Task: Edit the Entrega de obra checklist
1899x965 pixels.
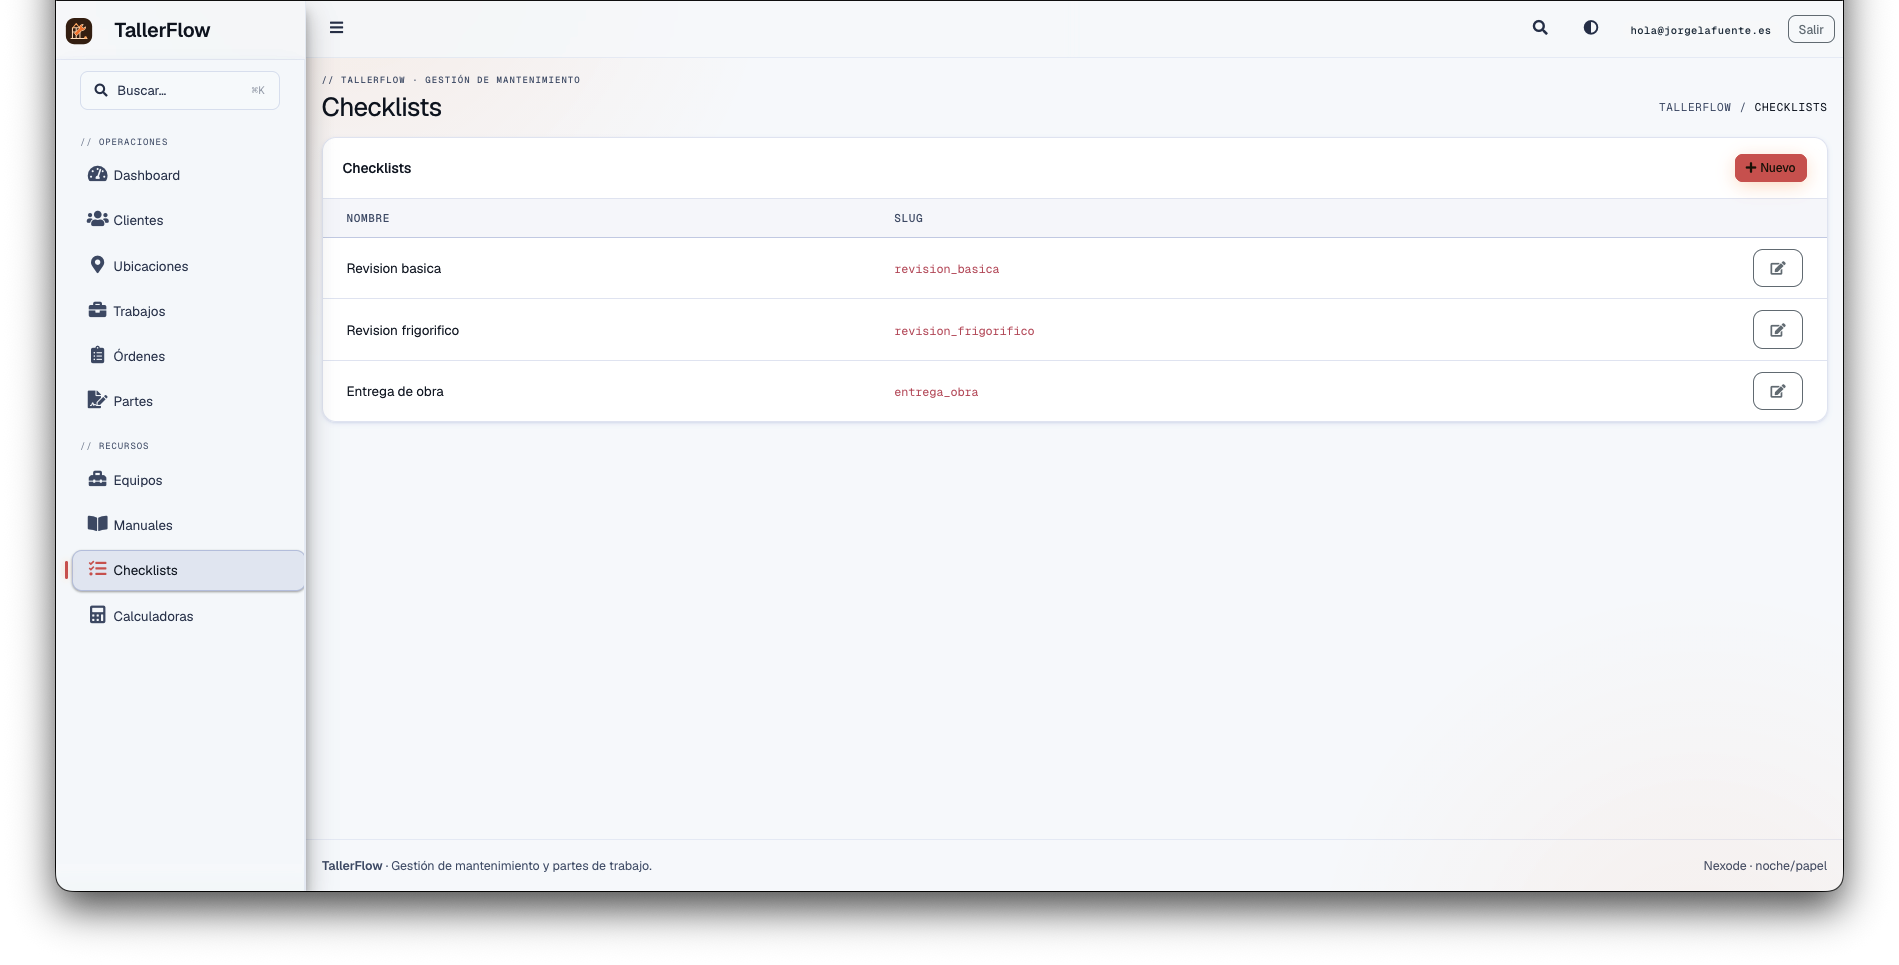Action: (x=1777, y=391)
